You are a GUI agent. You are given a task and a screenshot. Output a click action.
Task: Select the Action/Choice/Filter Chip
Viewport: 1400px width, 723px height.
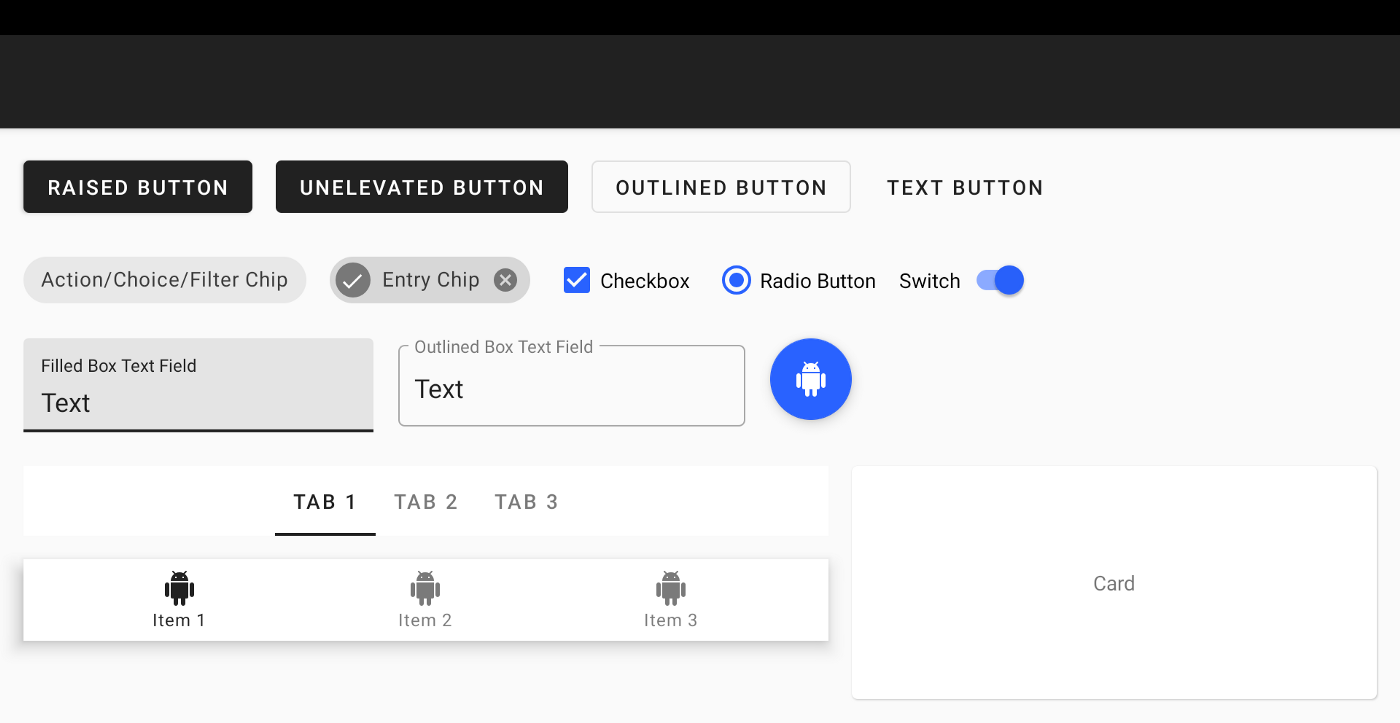(x=164, y=280)
